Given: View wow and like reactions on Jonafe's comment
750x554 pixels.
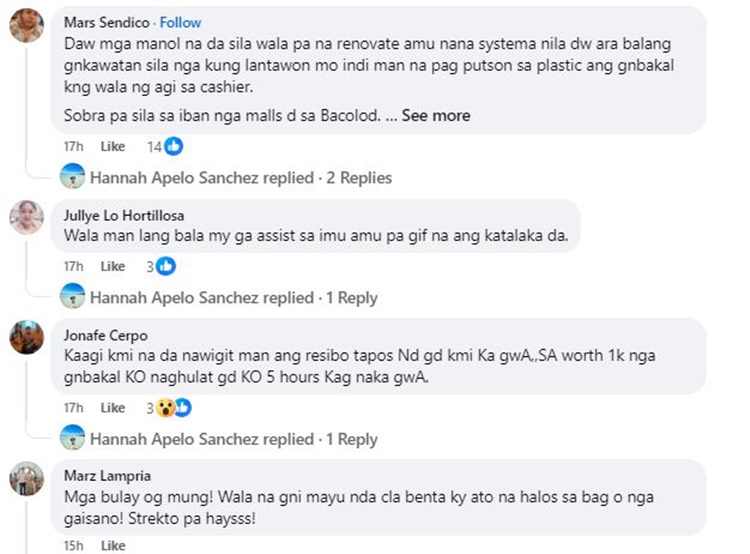Looking at the screenshot, I should pyautogui.click(x=174, y=408).
